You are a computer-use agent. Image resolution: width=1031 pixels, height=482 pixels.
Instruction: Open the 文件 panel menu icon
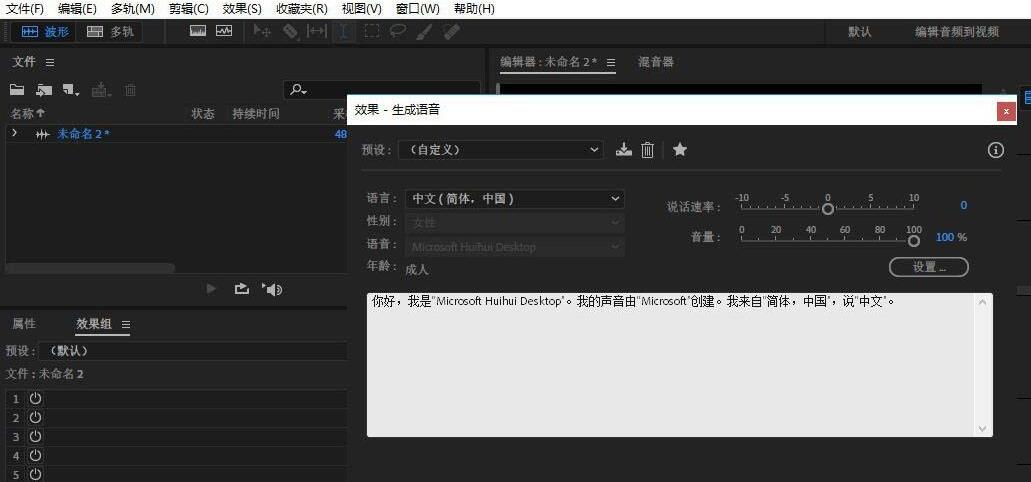pyautogui.click(x=50, y=62)
